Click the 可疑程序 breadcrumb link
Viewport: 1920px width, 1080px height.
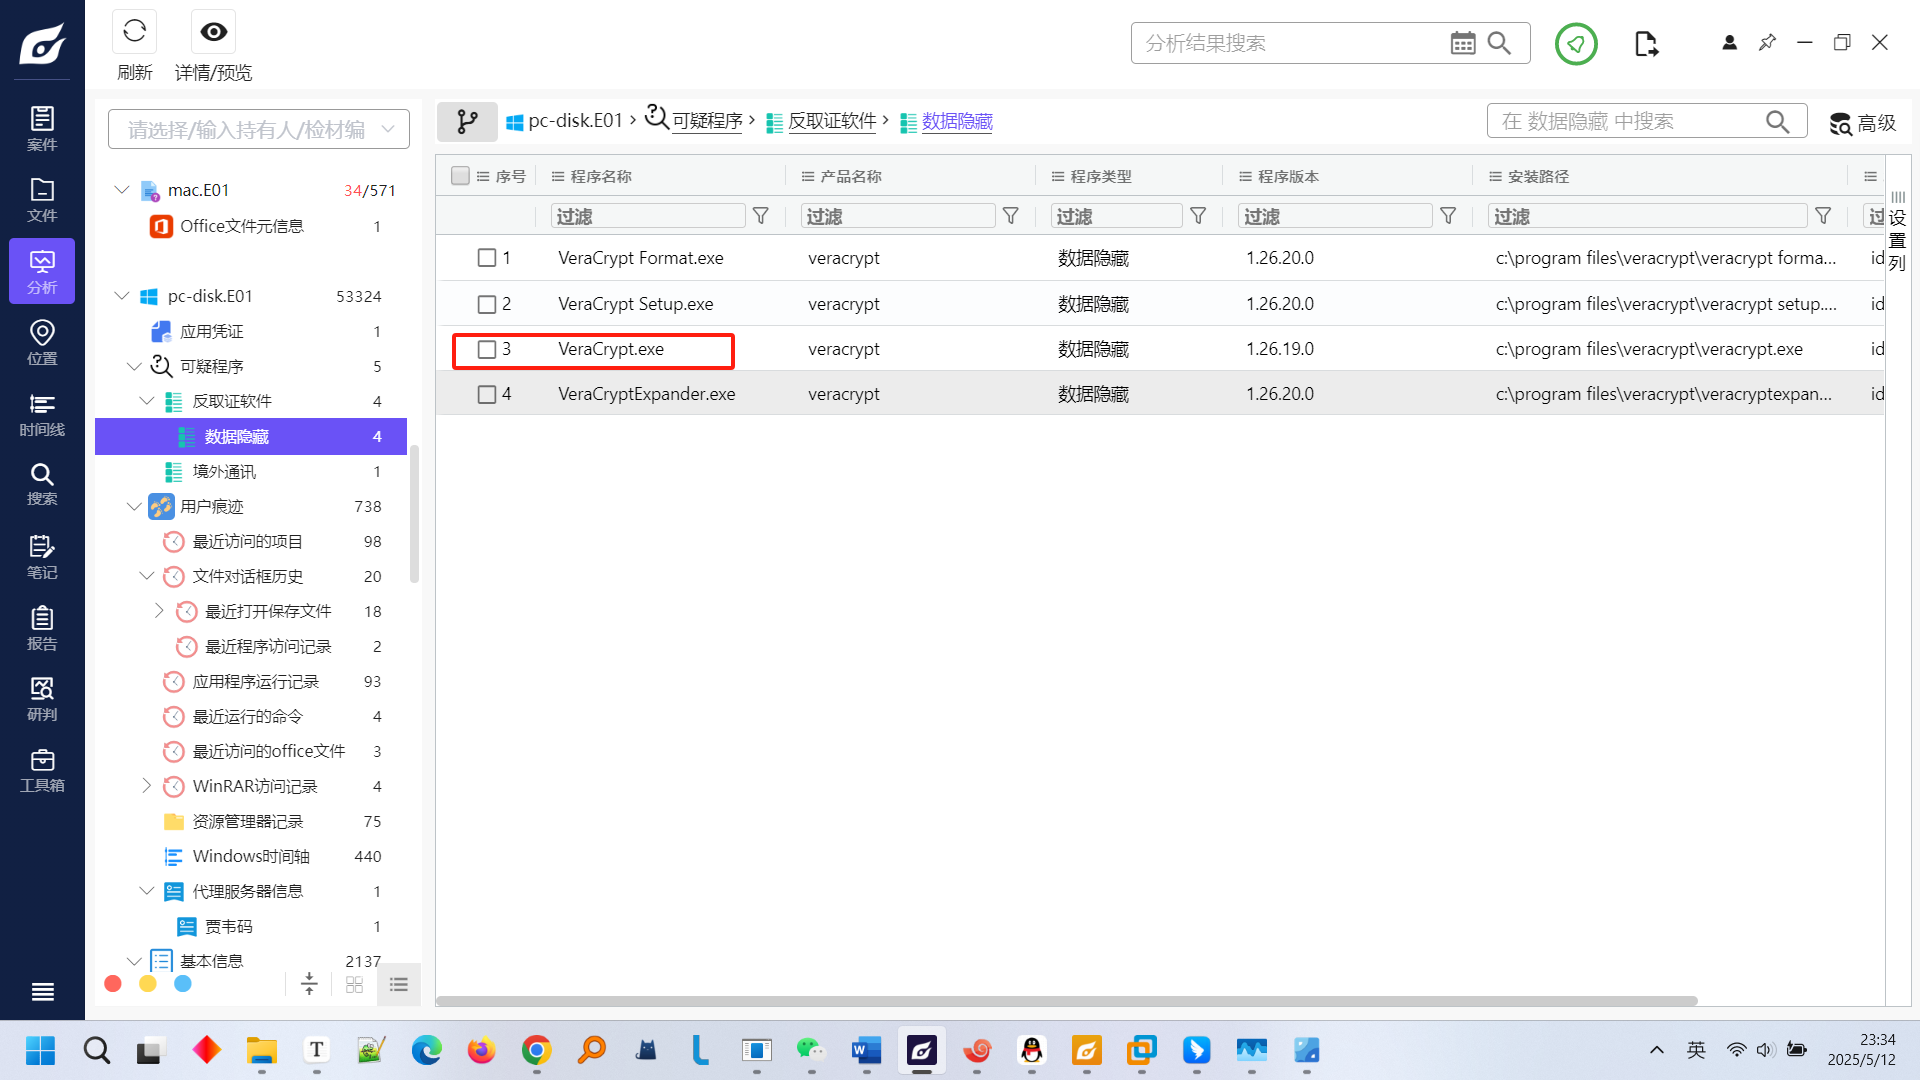(707, 121)
